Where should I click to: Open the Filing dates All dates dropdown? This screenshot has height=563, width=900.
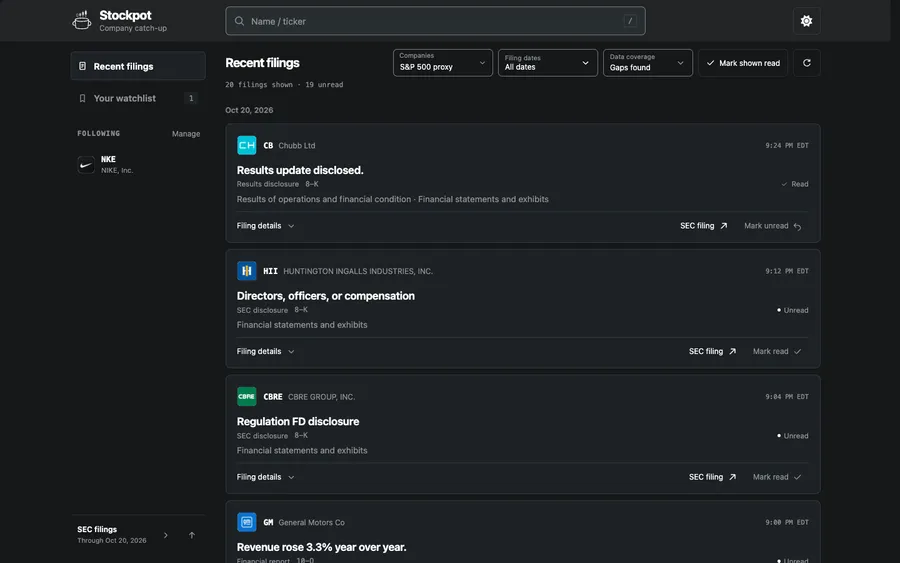548,63
